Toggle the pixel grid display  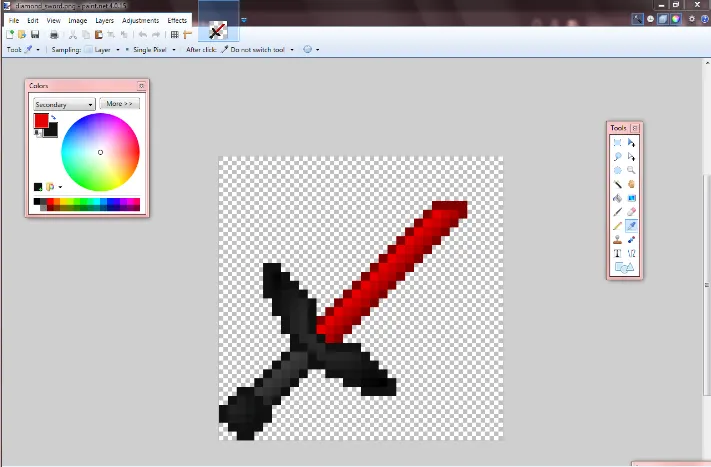(x=175, y=34)
